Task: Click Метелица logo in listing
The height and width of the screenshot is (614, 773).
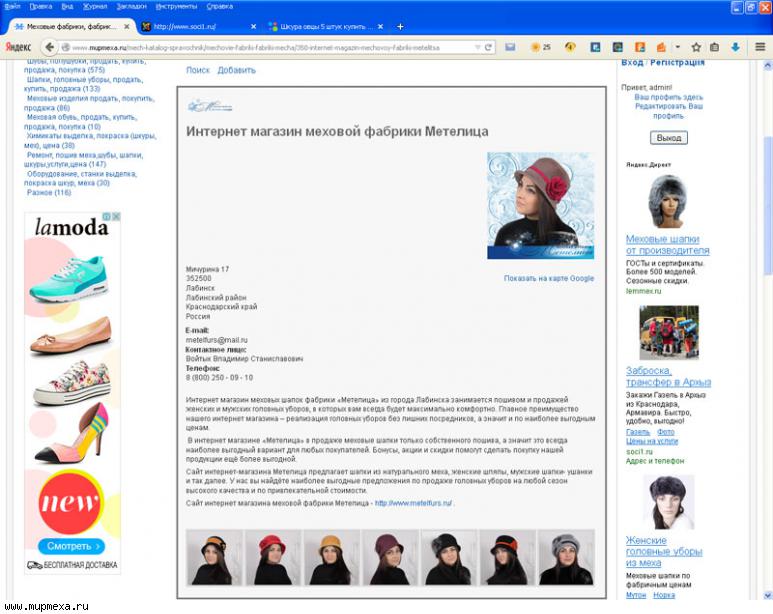Action: coord(210,106)
